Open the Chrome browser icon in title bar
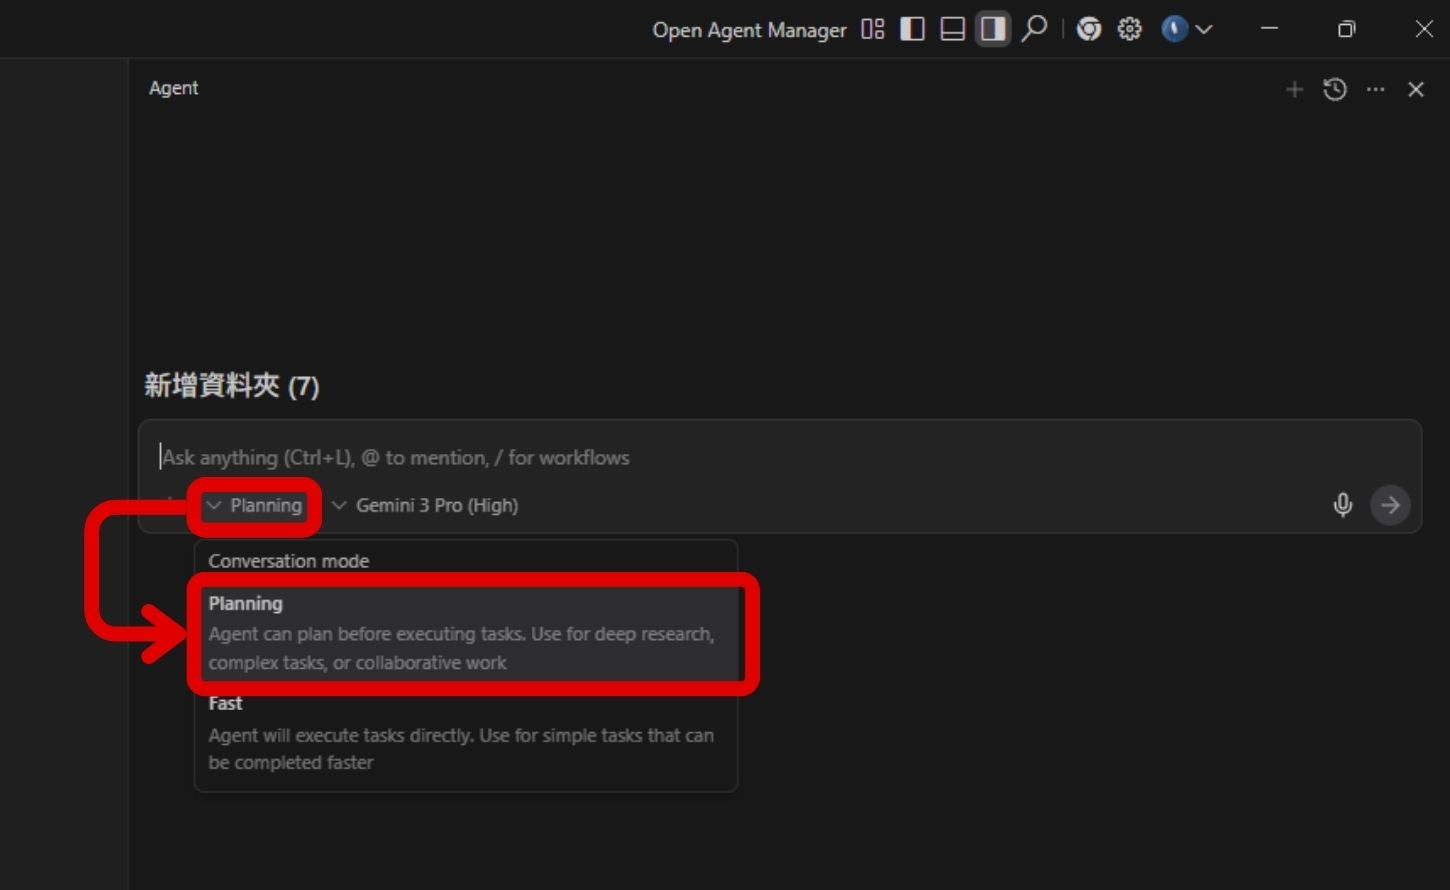Image resolution: width=1450 pixels, height=890 pixels. coord(1088,30)
